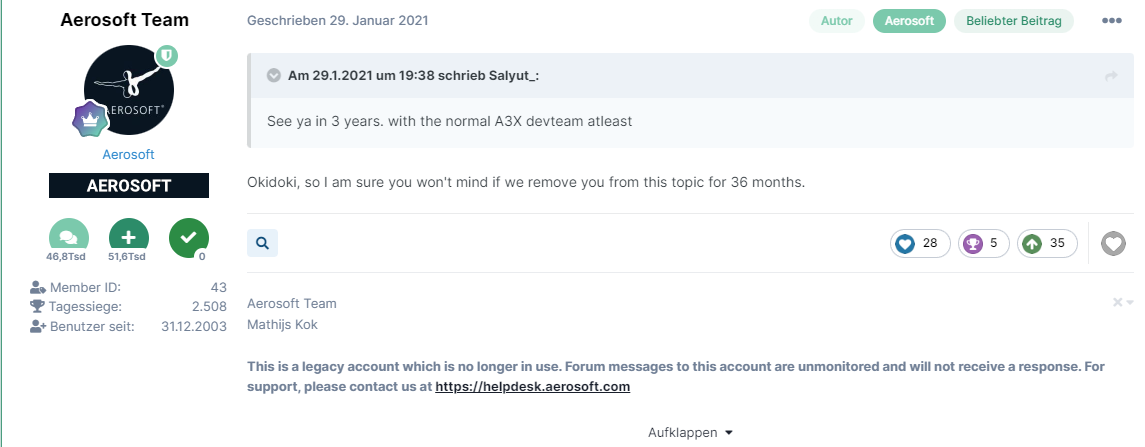The image size is (1145, 447).
Task: Click the moderator shield badge on avatar
Action: (x=167, y=55)
